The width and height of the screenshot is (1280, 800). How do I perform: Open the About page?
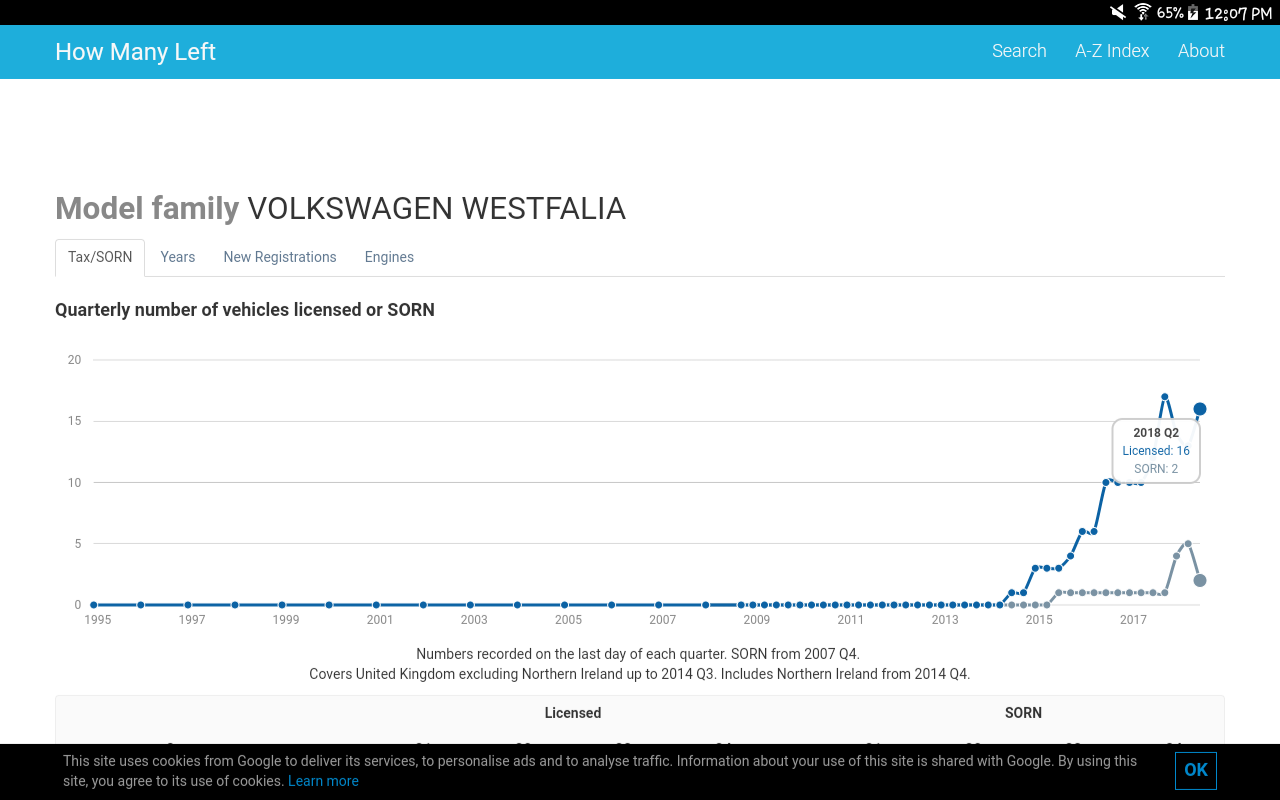coord(1201,51)
